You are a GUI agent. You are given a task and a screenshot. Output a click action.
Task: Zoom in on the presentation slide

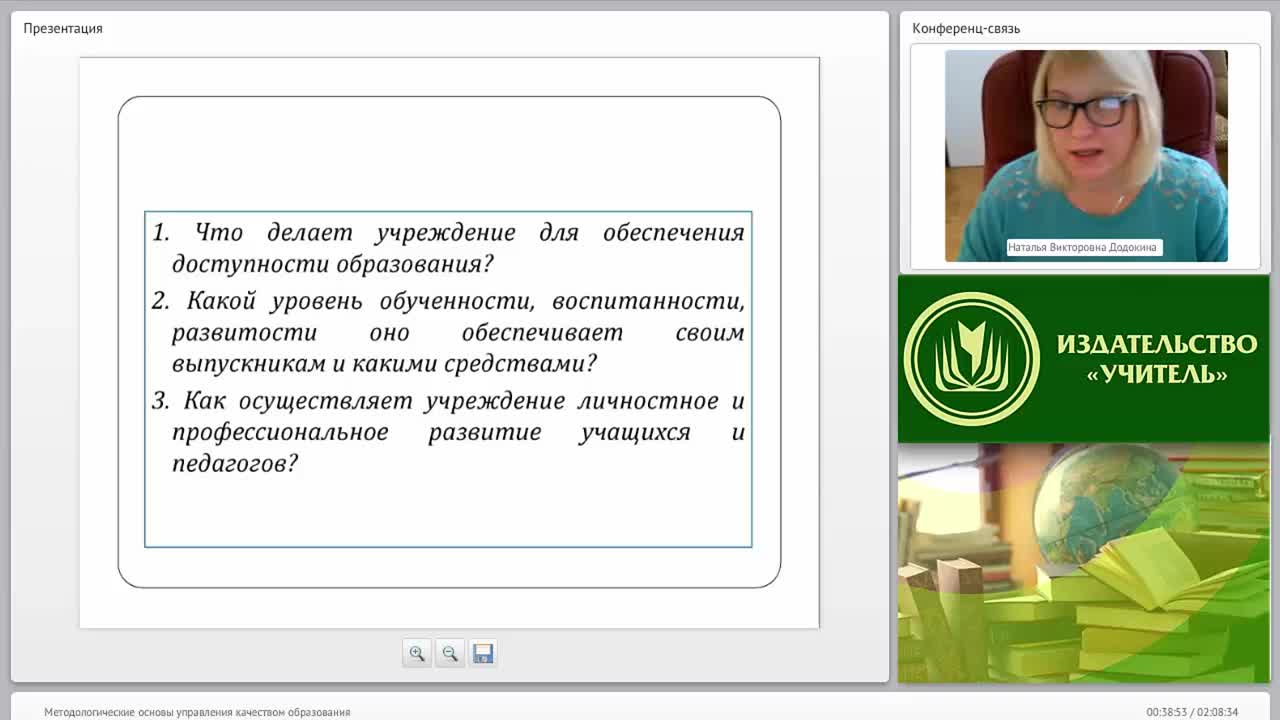click(x=417, y=653)
